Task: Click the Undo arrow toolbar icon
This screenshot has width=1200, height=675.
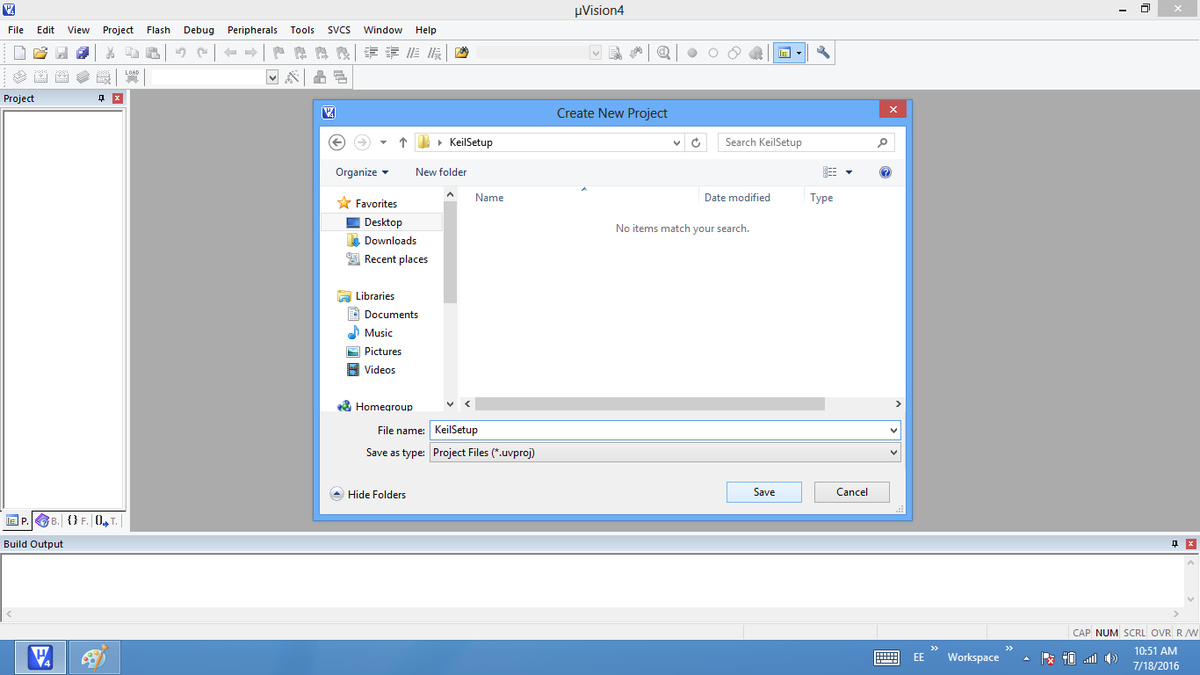Action: point(181,53)
